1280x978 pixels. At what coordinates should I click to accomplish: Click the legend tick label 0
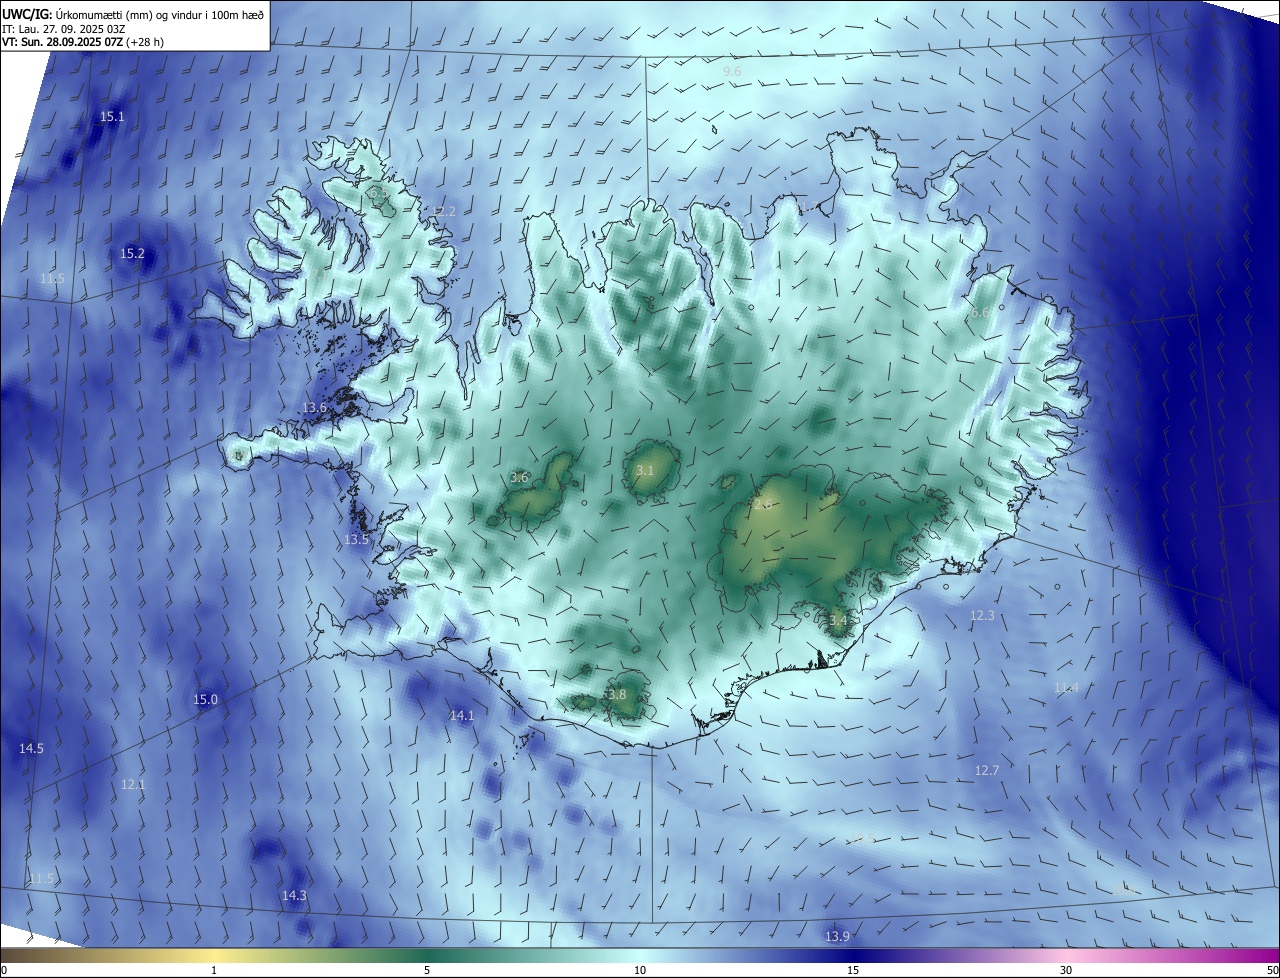4,971
